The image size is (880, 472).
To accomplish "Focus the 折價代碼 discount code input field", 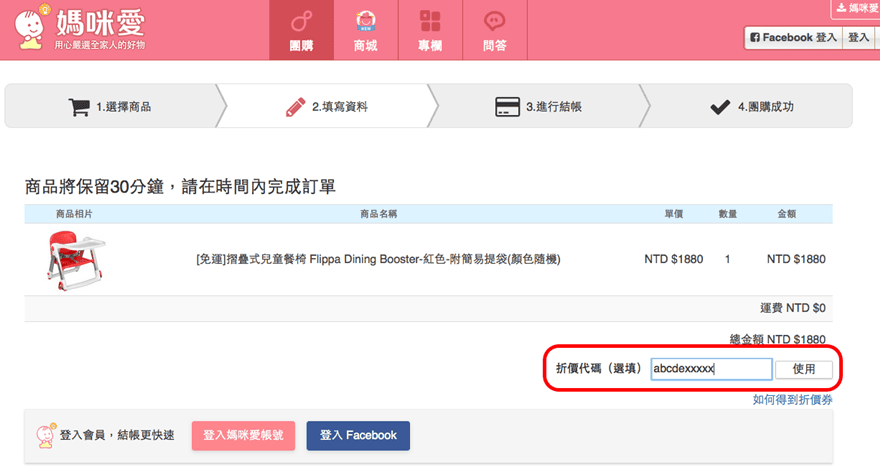I will tap(711, 369).
